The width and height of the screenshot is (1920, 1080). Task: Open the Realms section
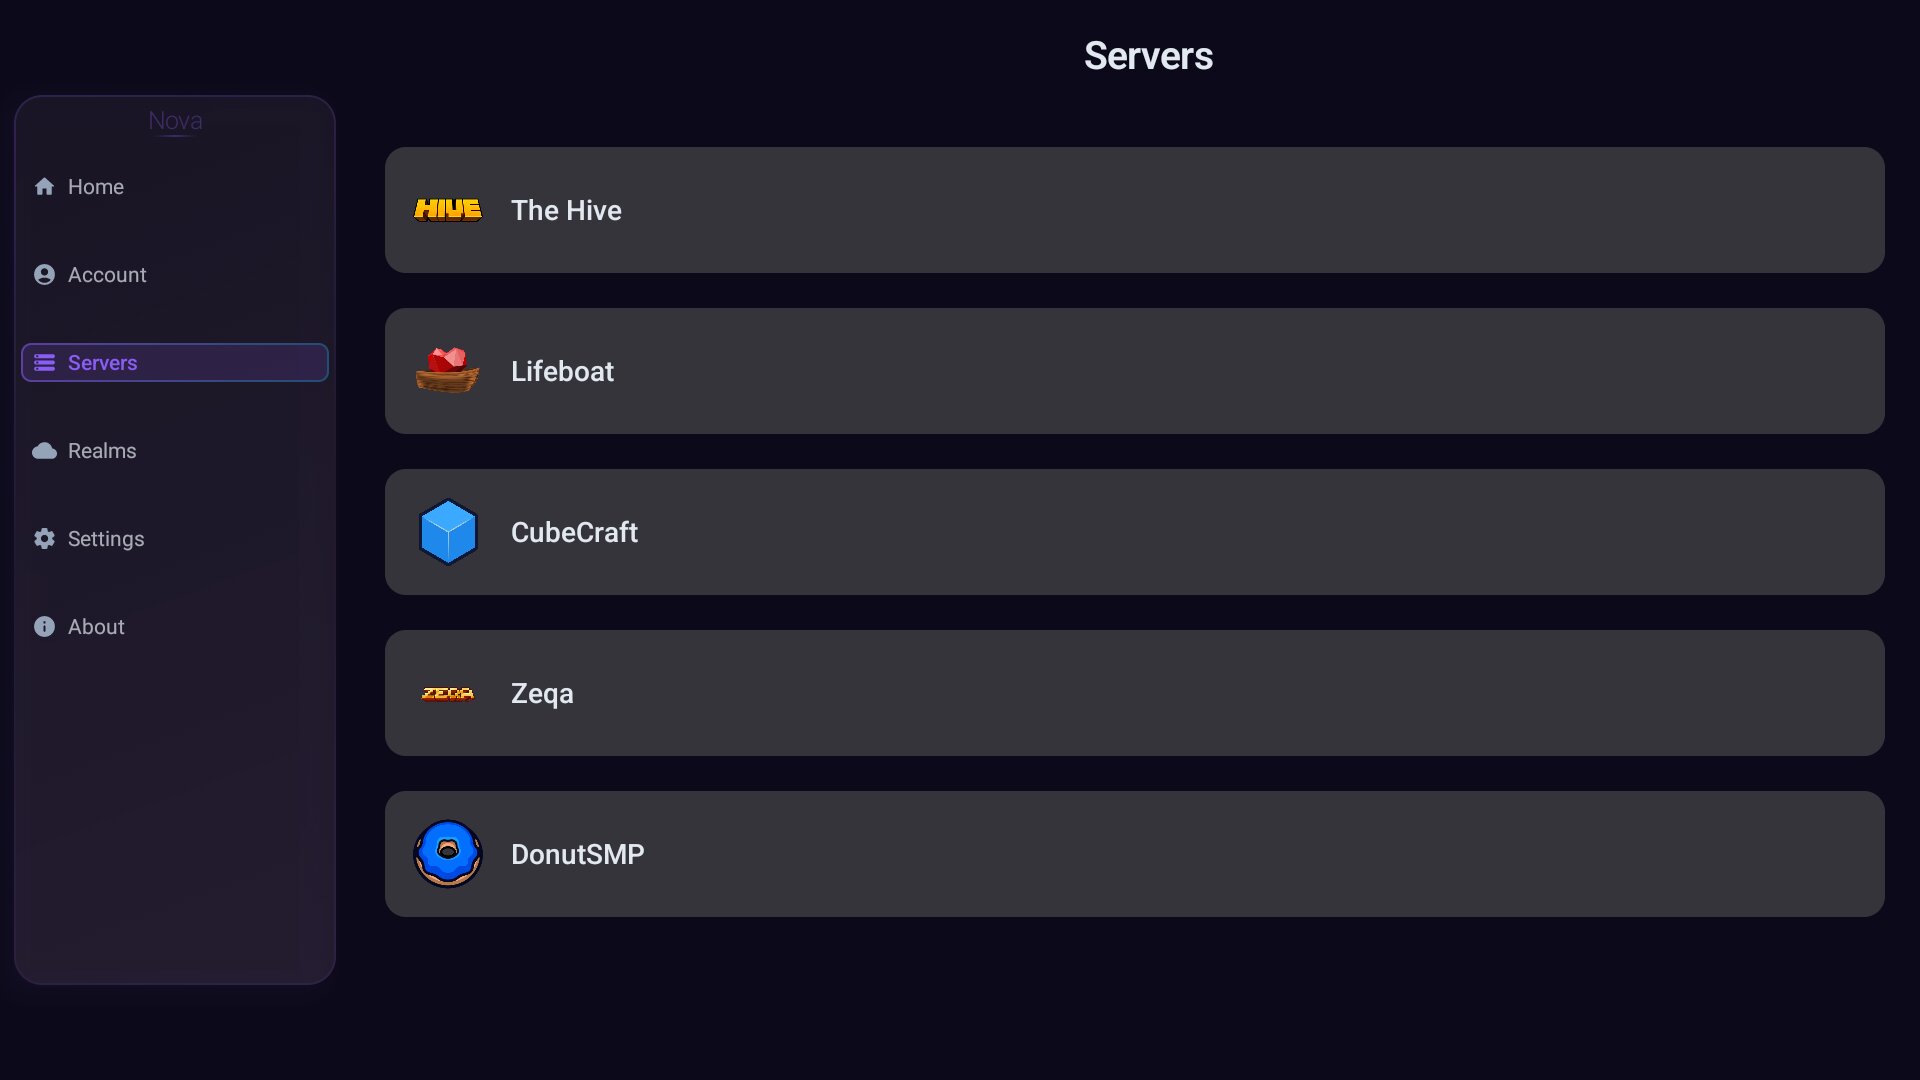[102, 451]
